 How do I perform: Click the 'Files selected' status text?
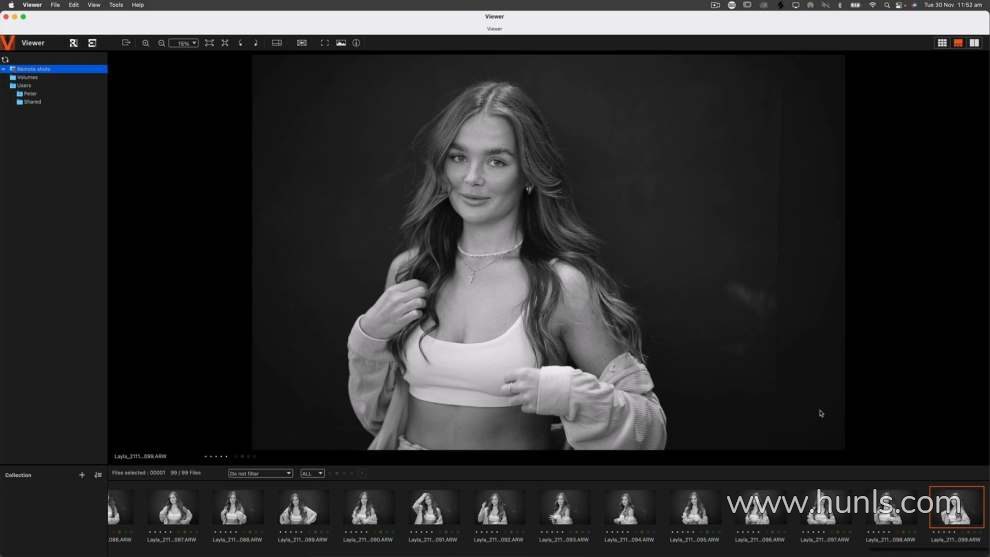(x=138, y=472)
